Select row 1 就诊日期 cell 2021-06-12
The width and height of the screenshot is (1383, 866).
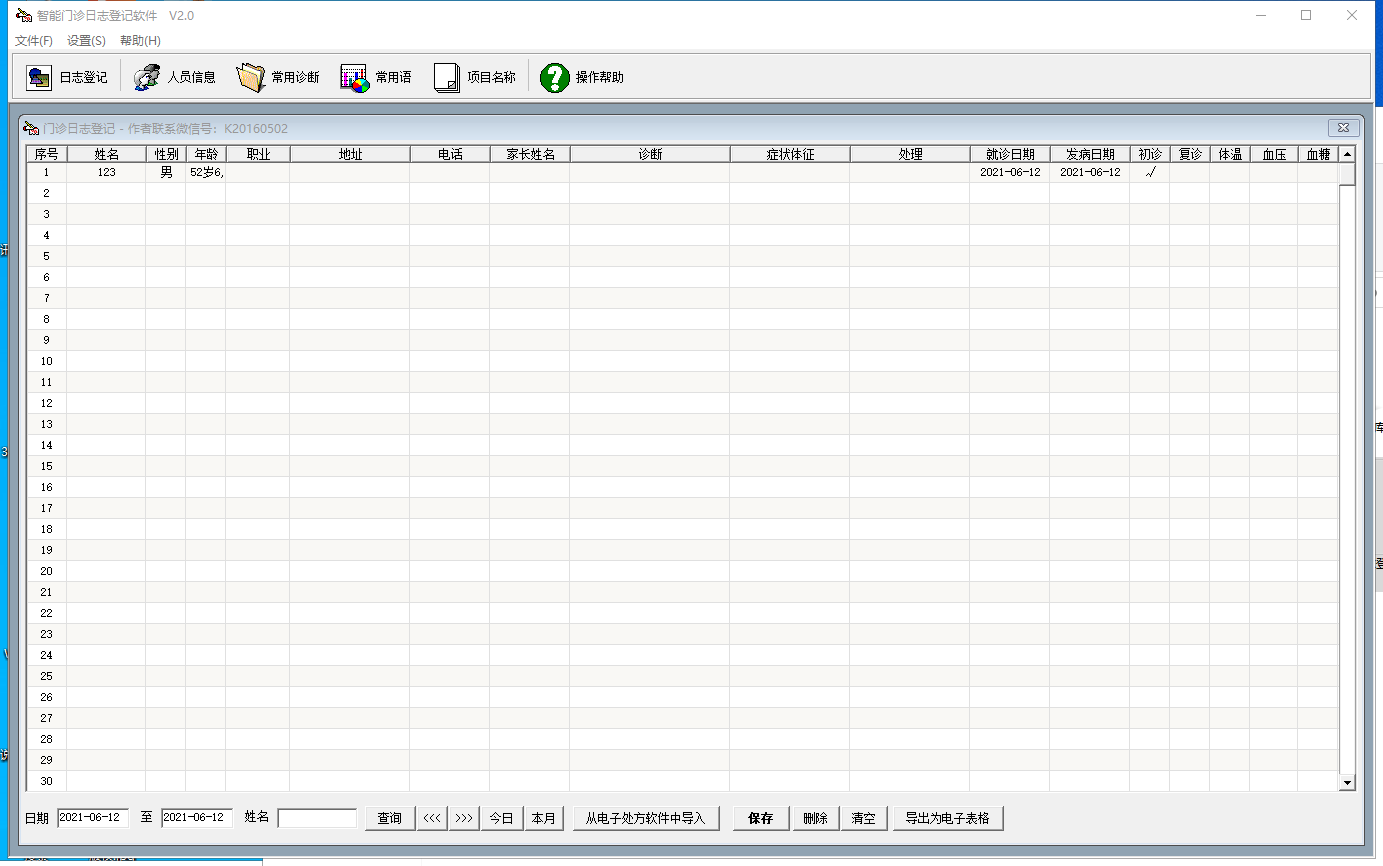[1010, 172]
